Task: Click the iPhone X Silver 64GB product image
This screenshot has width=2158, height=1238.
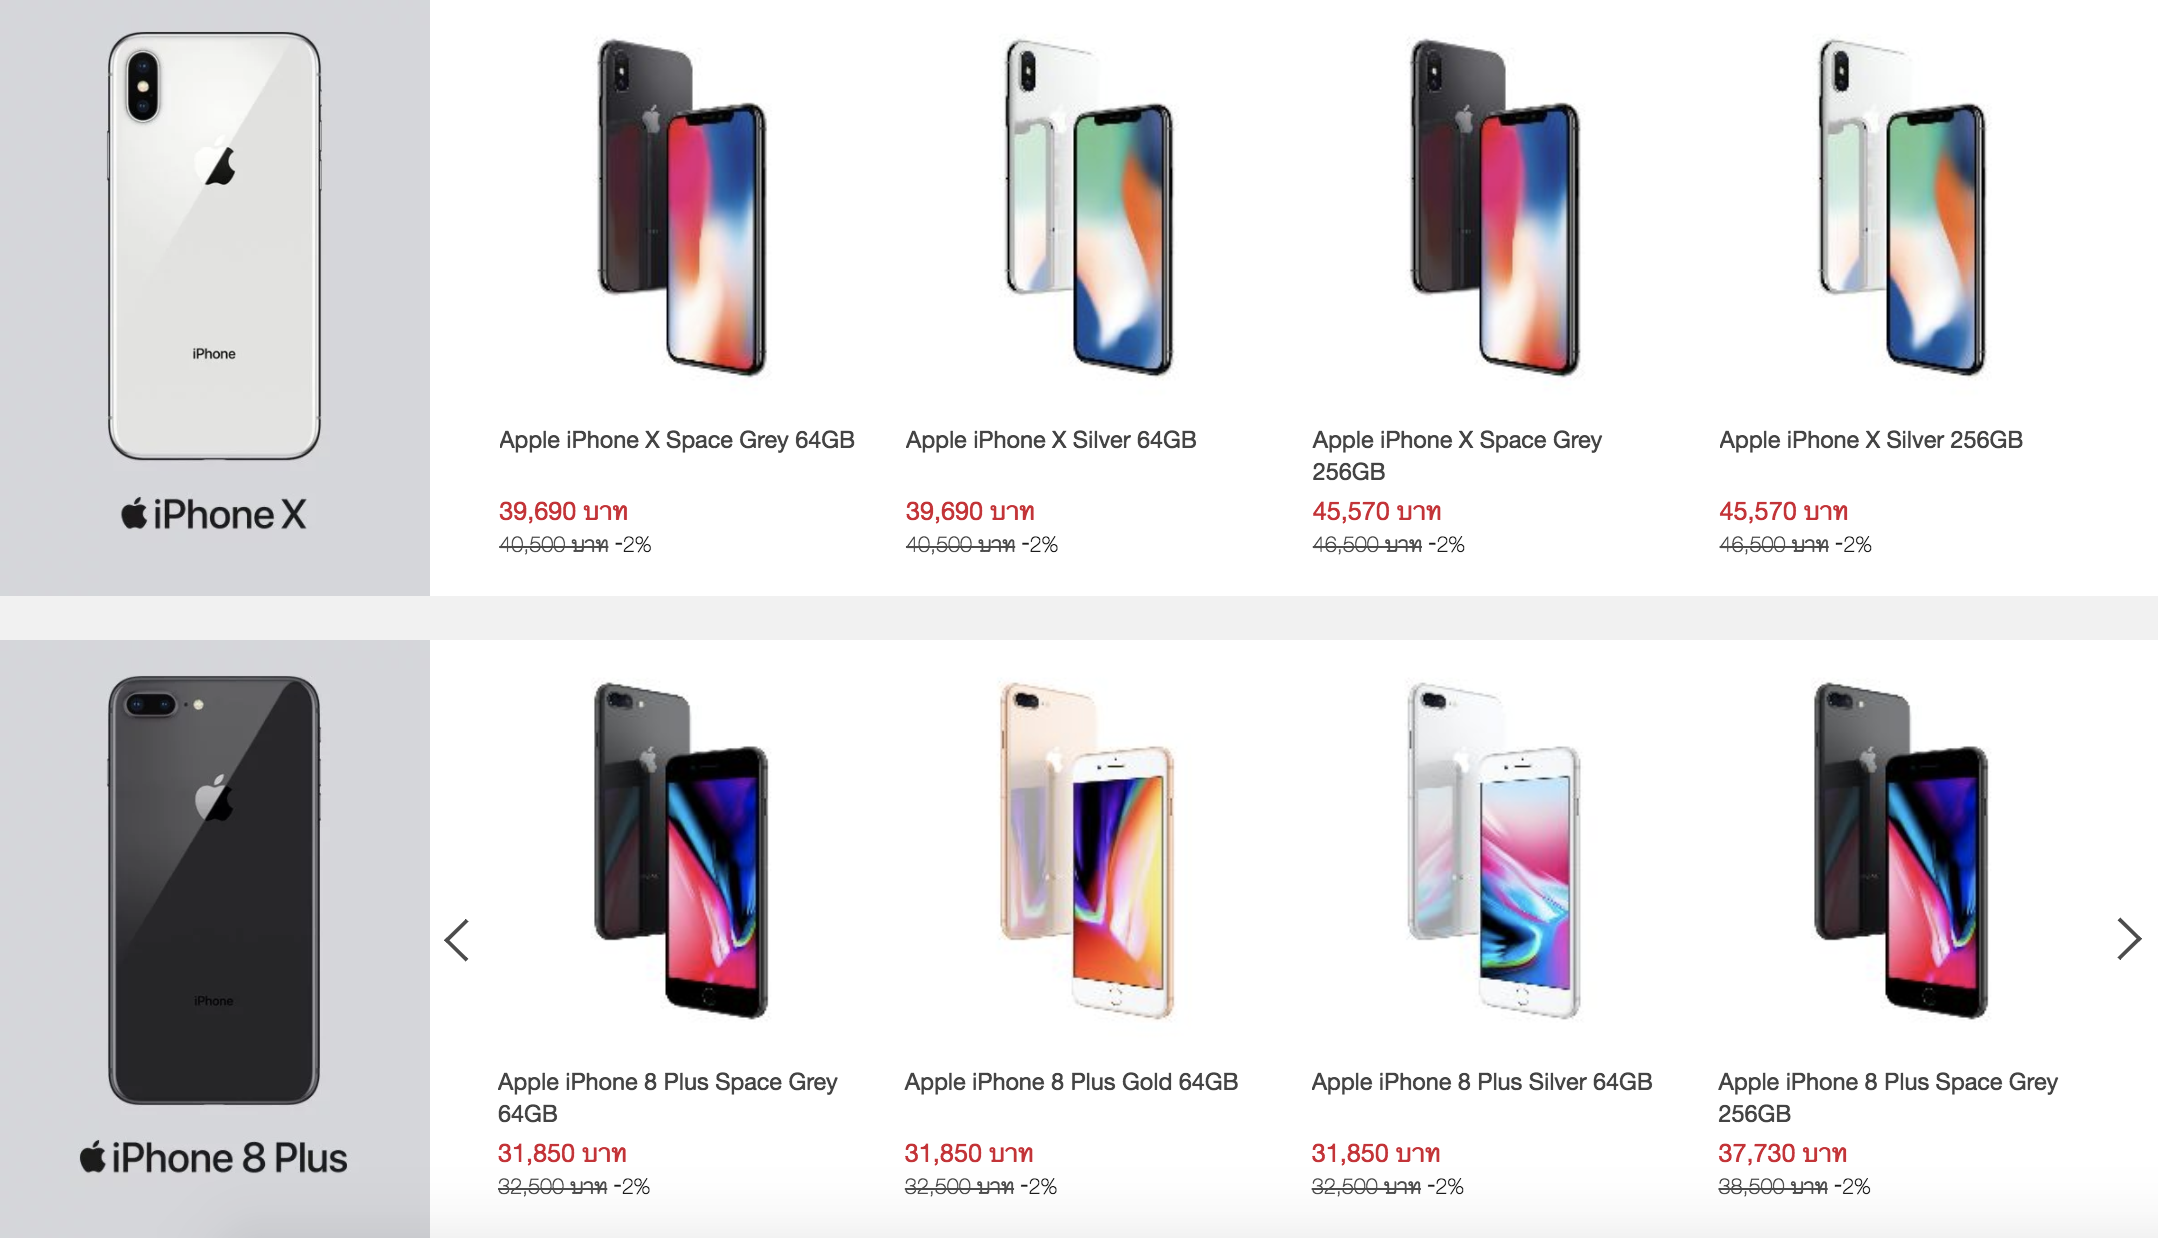Action: (1089, 208)
